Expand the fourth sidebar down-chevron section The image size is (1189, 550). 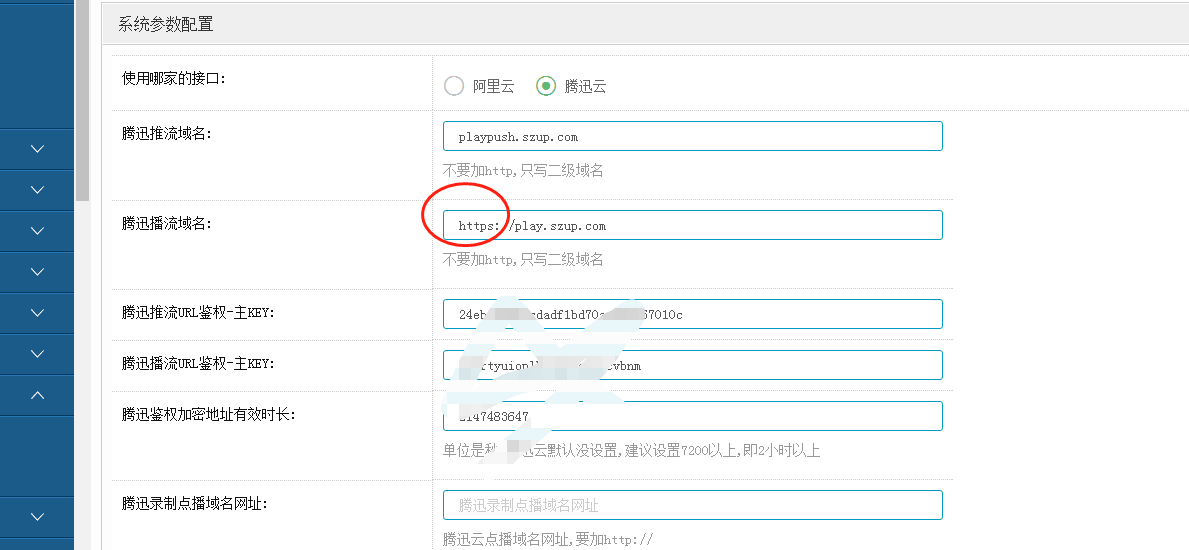37,272
